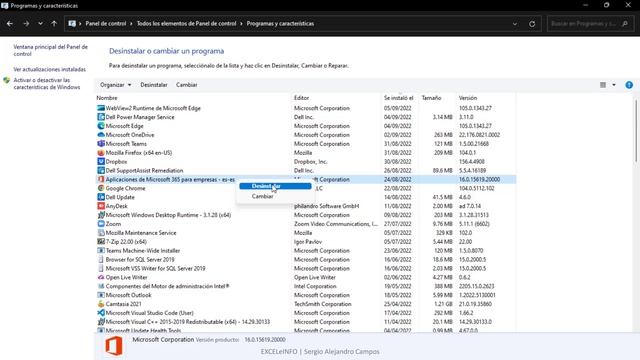Click the Open Live Writer icon
Viewport: 640px width, 360px height.
101,277
